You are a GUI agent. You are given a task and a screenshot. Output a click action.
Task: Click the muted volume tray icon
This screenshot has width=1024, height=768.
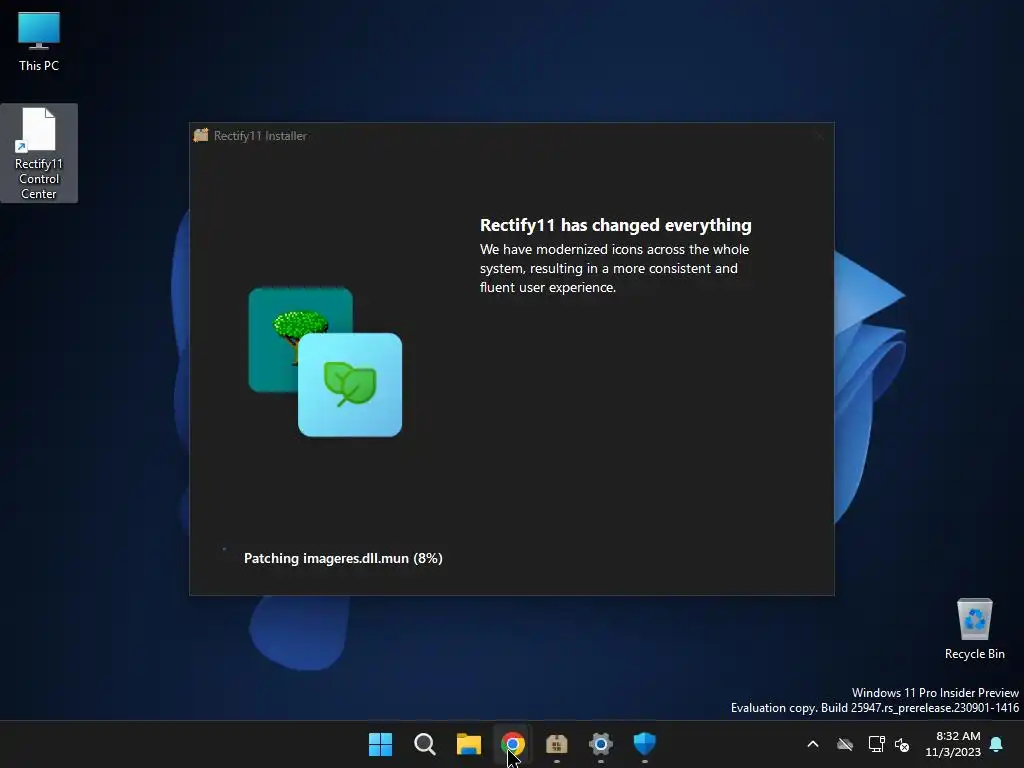click(x=902, y=744)
